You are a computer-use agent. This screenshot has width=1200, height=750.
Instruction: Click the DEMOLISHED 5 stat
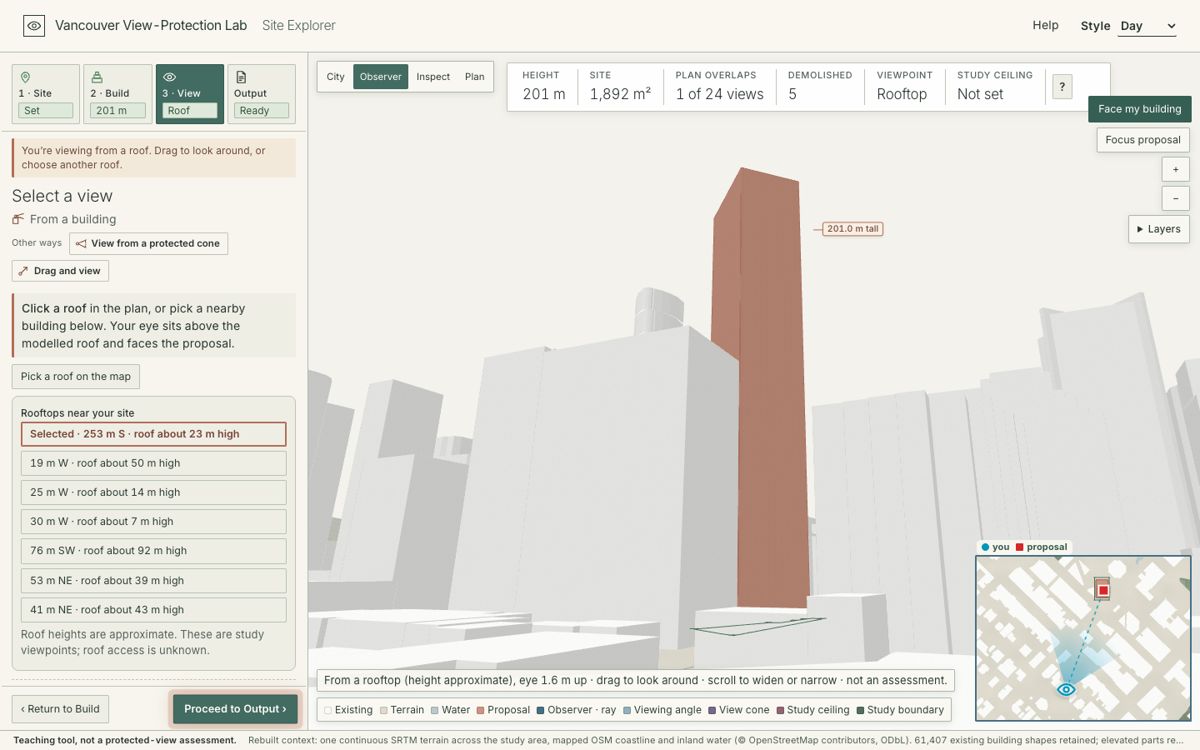coord(820,87)
